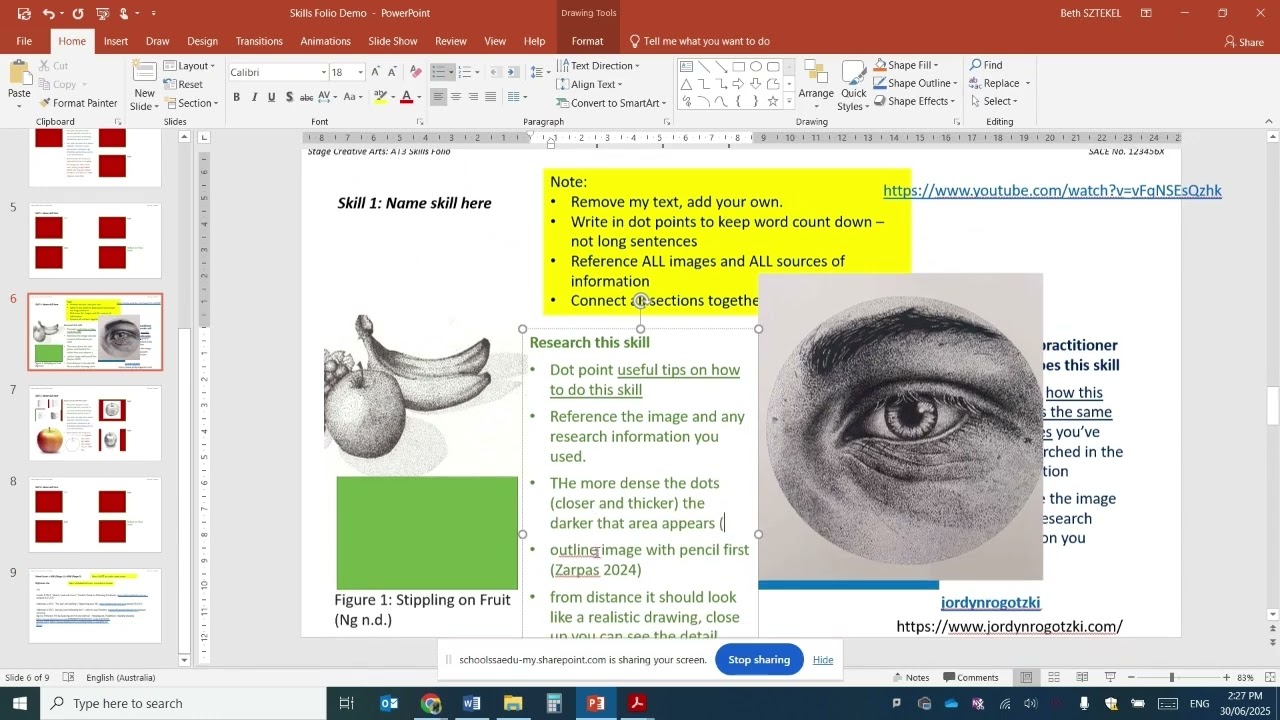Open the Find tool
This screenshot has height=720, width=1280.
click(x=985, y=65)
